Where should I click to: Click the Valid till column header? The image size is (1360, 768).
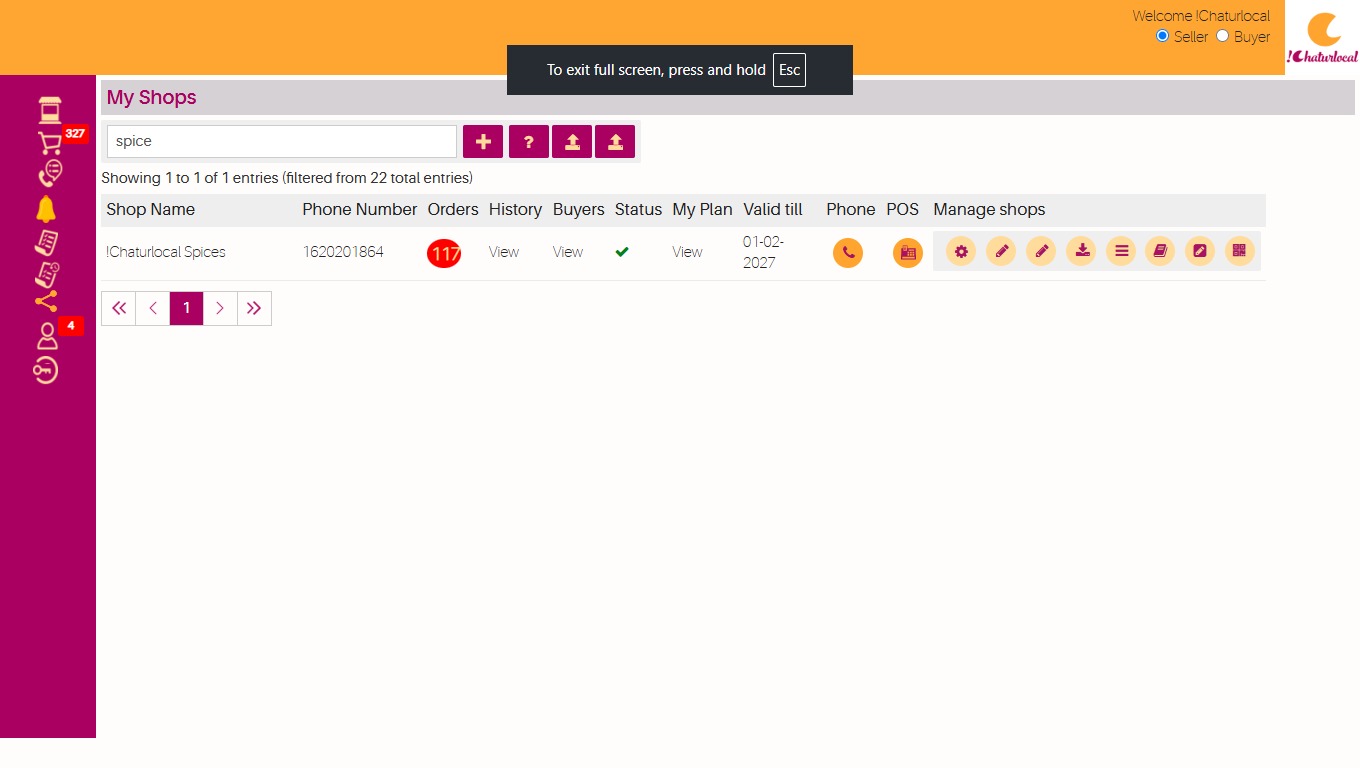[x=773, y=210]
